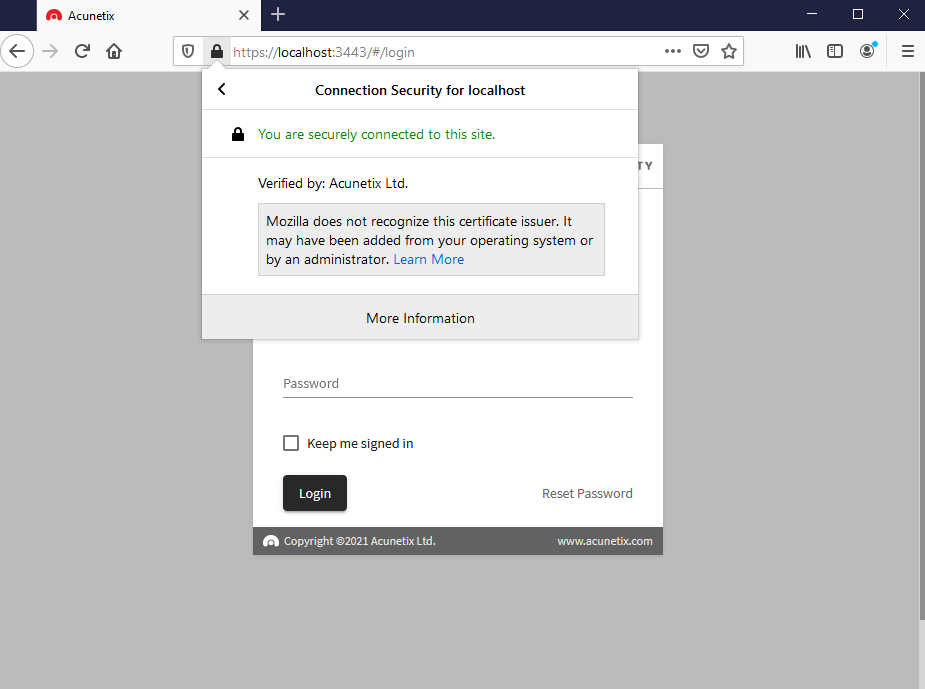Open page actions three-dot menu
925x689 pixels.
(673, 51)
